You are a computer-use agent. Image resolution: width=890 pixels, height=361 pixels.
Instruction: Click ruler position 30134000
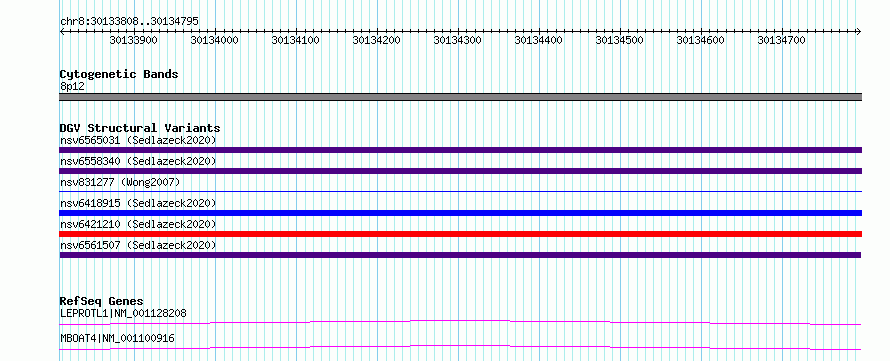tap(215, 40)
